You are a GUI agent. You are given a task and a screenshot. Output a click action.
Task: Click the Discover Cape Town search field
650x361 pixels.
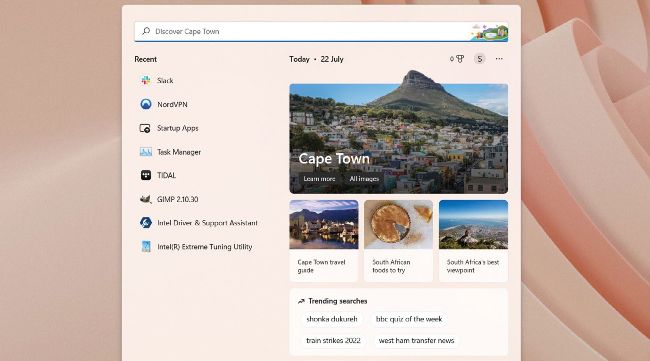click(321, 31)
